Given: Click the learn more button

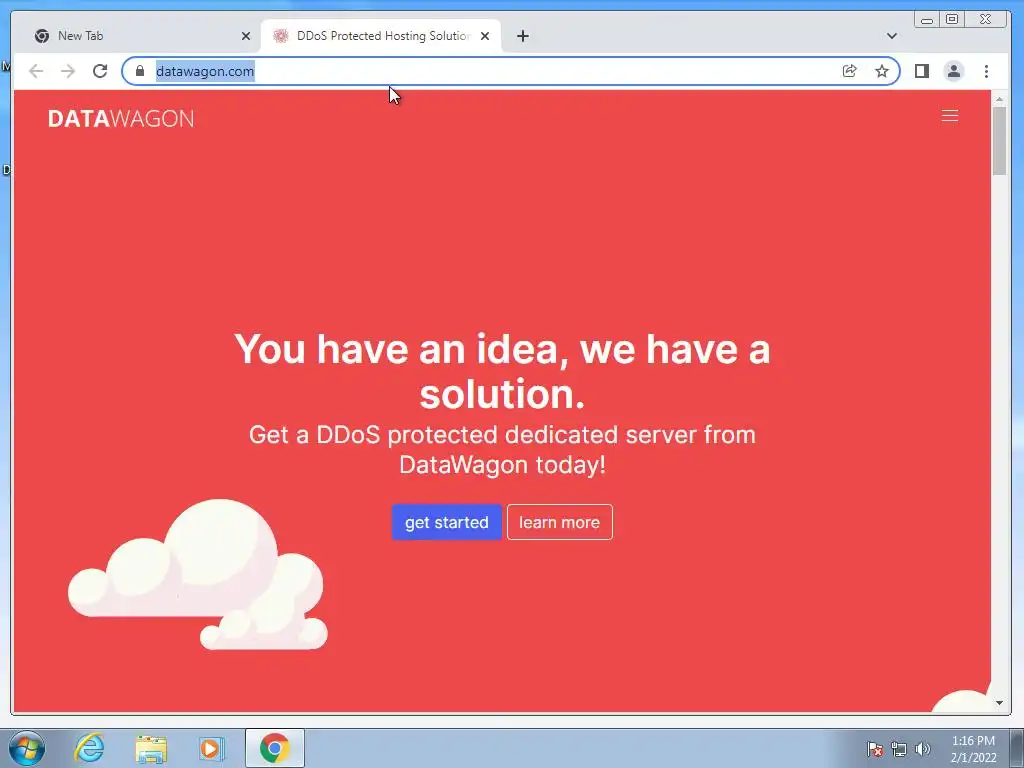Looking at the screenshot, I should tap(560, 522).
